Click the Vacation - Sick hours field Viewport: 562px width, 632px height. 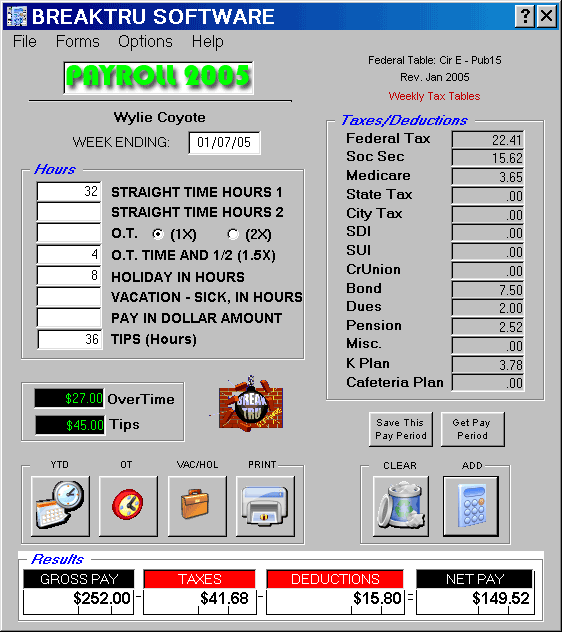point(69,297)
